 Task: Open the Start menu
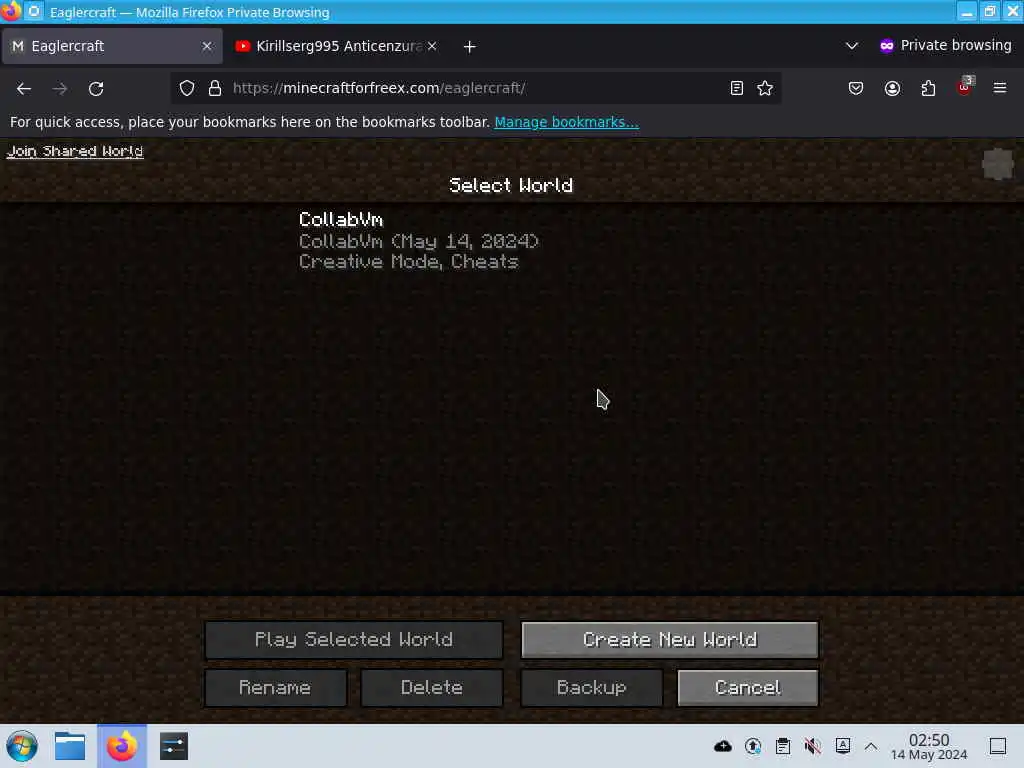22,746
